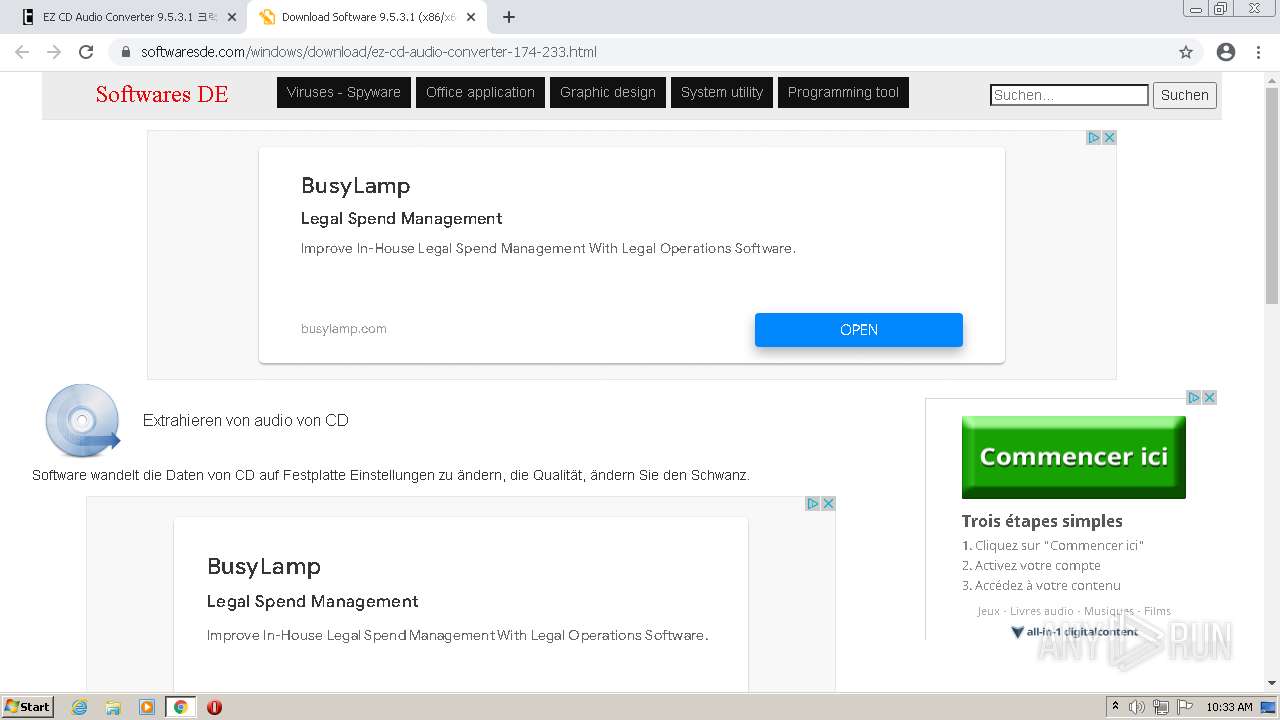Open Programming tool category
The height and width of the screenshot is (720, 1280).
pos(843,92)
